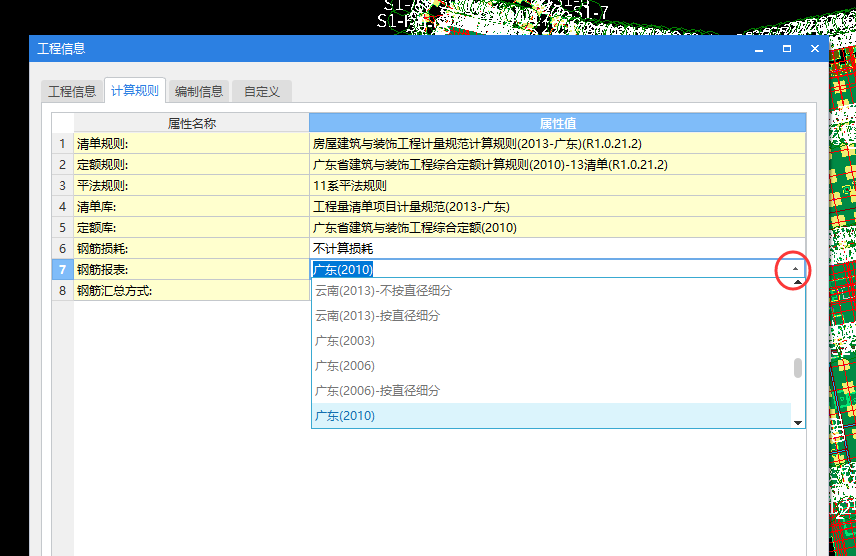This screenshot has width=856, height=556.
Task: Select row number 6 header
Action: pyautogui.click(x=63, y=249)
